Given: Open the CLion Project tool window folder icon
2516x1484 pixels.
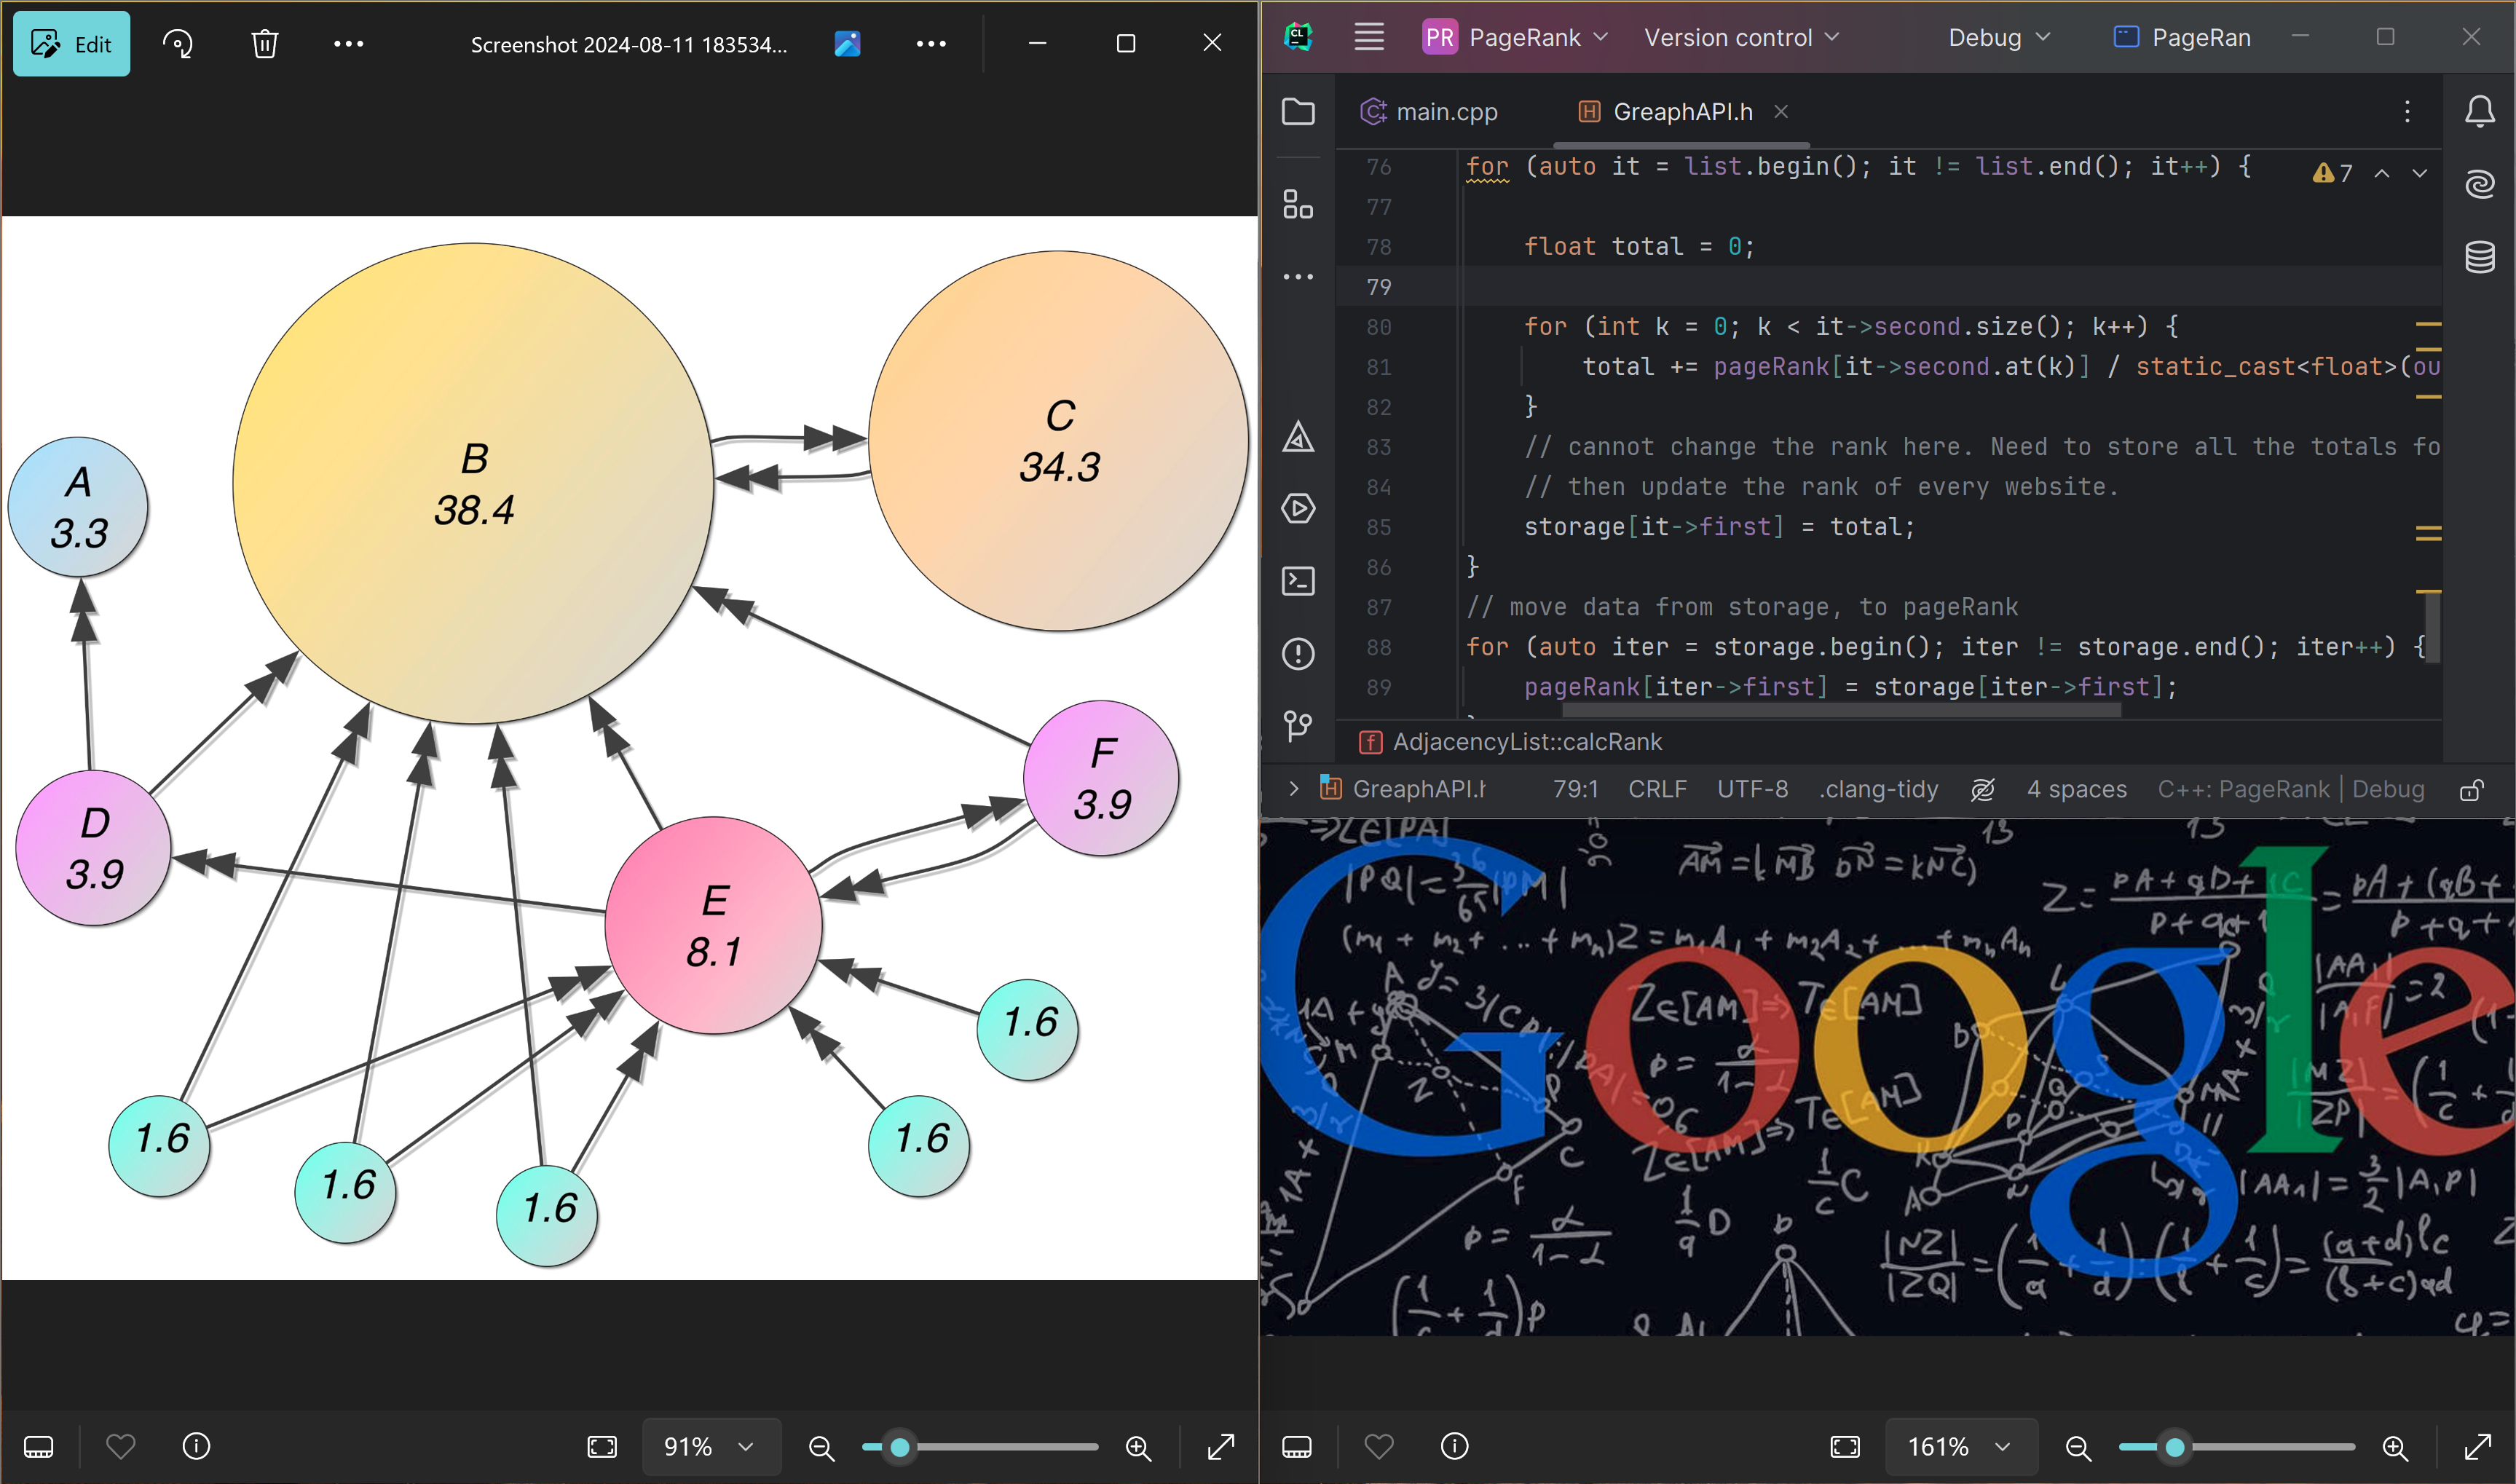Looking at the screenshot, I should tap(1298, 111).
